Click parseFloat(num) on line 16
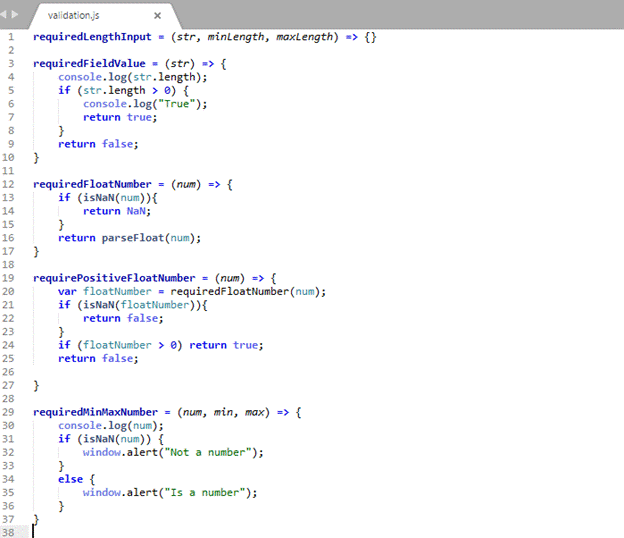 [148, 238]
